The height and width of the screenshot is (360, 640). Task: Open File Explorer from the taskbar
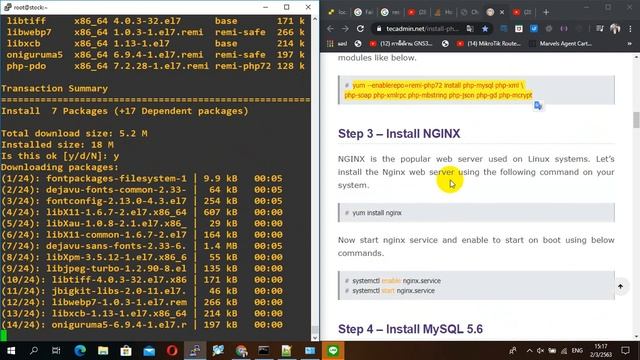[x=103, y=351]
